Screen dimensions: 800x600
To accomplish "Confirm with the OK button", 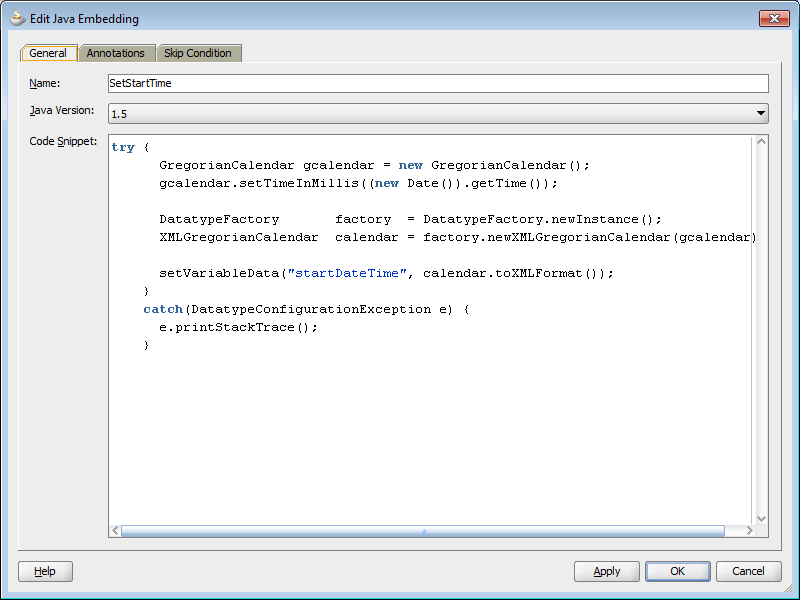I will 678,571.
